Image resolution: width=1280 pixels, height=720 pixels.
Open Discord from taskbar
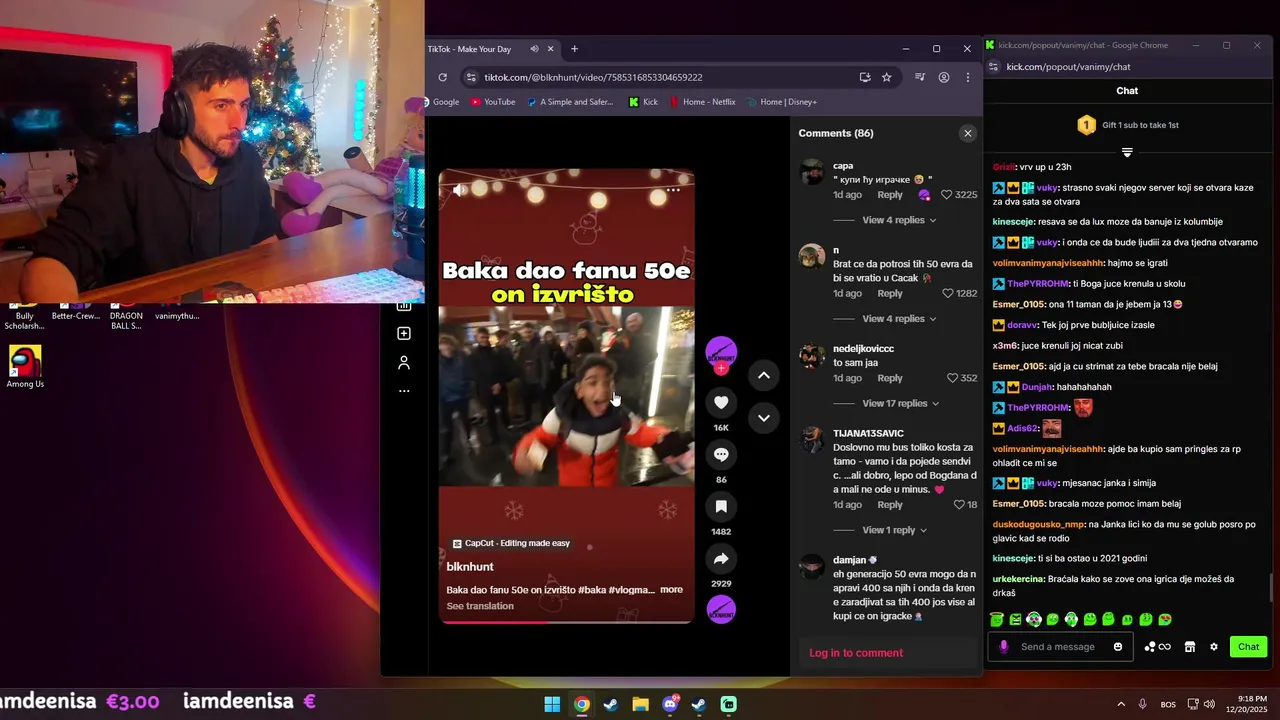pos(670,704)
